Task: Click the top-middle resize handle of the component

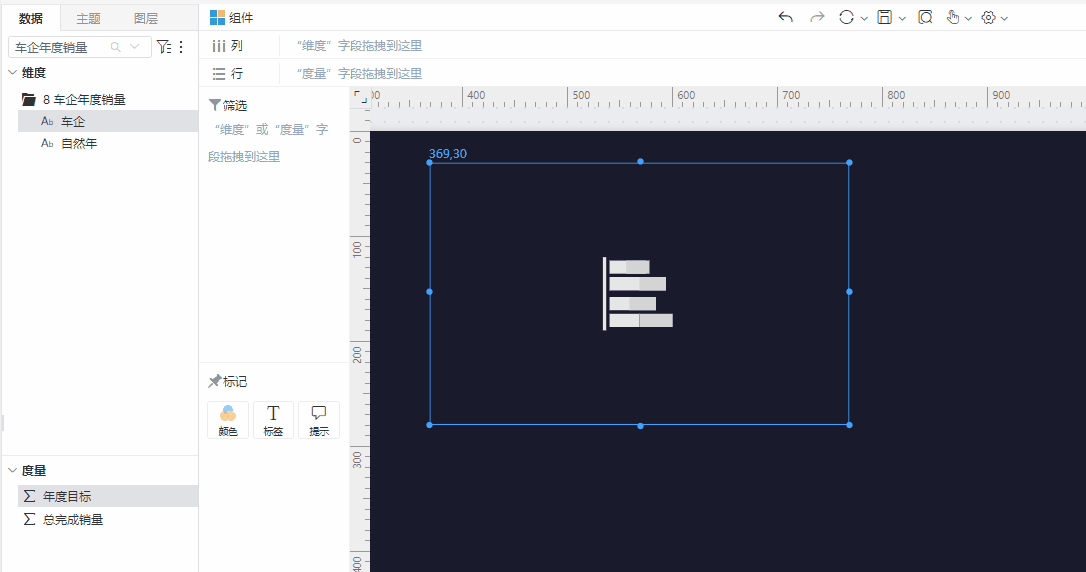Action: [x=640, y=161]
